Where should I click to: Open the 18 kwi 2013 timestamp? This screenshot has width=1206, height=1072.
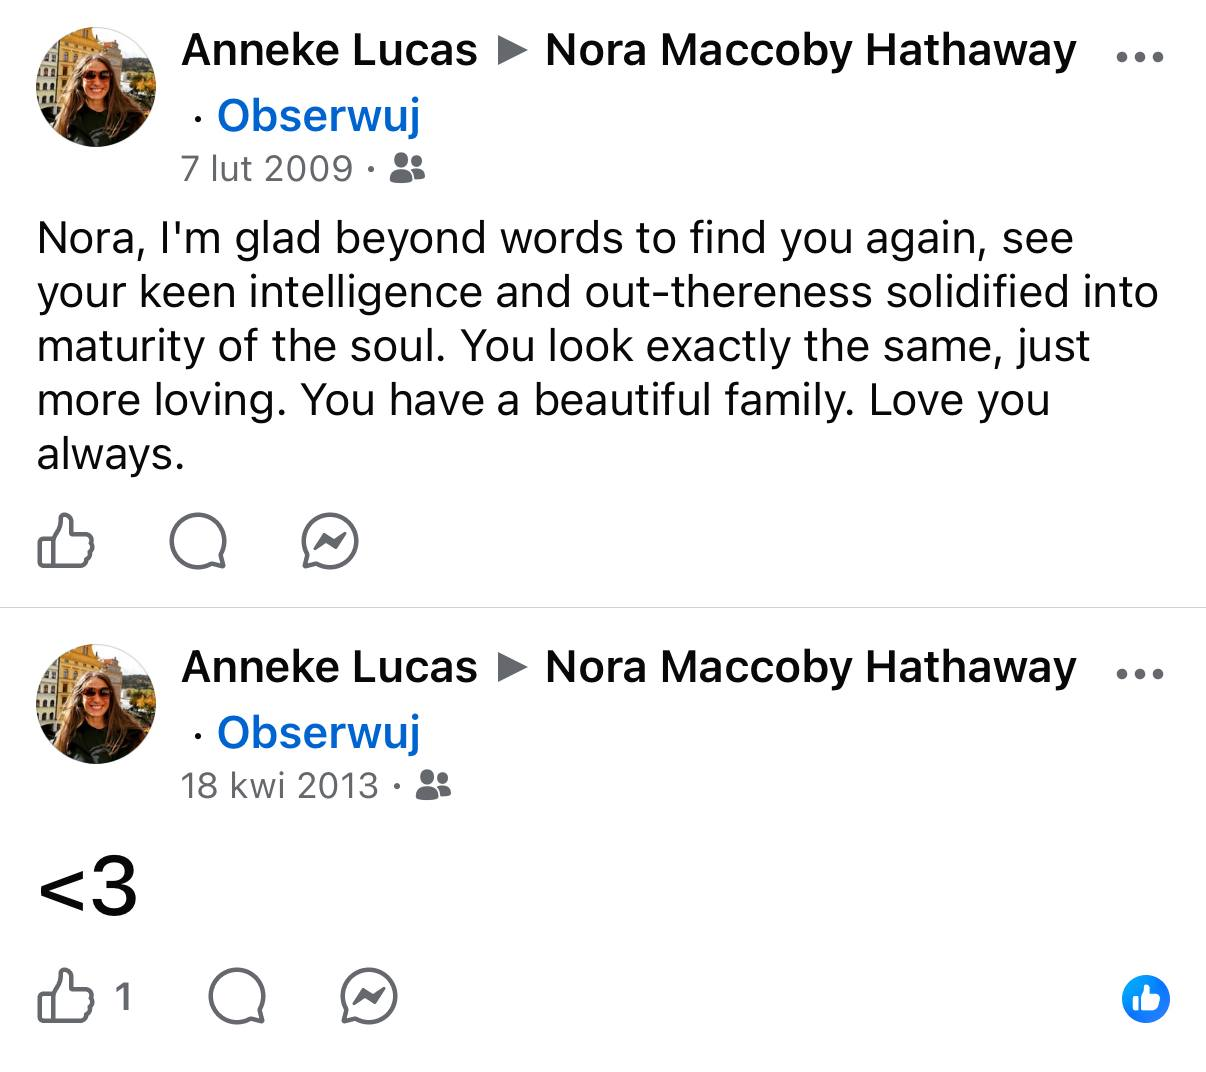point(279,786)
